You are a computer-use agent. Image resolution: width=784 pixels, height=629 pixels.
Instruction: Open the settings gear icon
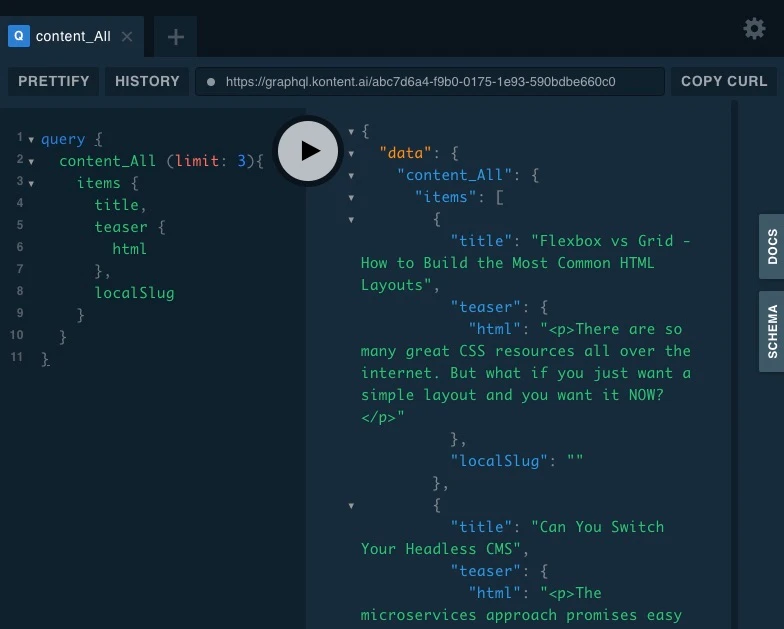[x=754, y=29]
